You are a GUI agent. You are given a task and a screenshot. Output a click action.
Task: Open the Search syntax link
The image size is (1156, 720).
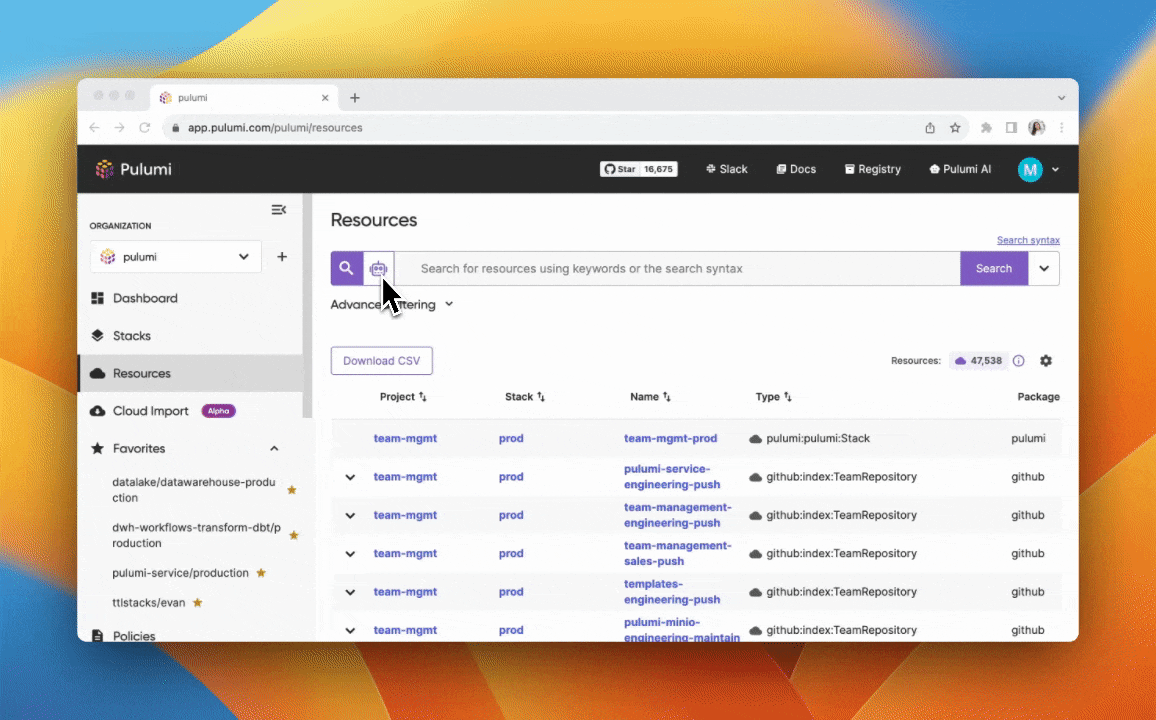[1028, 240]
